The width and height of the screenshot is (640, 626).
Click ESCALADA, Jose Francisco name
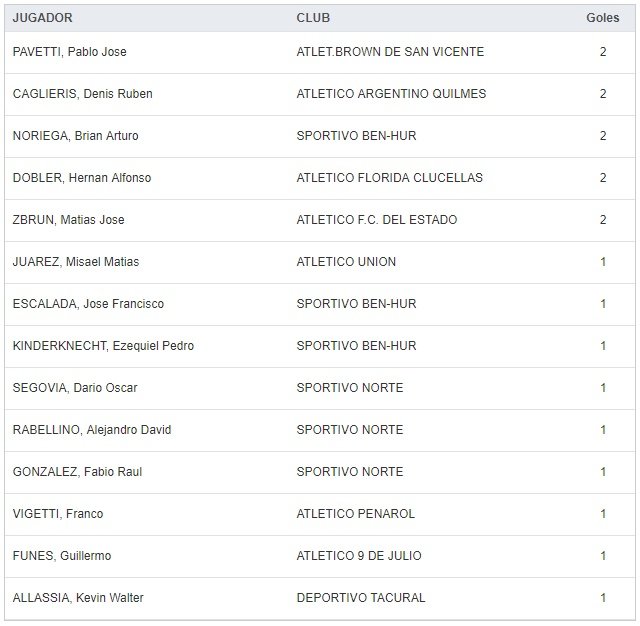point(88,304)
